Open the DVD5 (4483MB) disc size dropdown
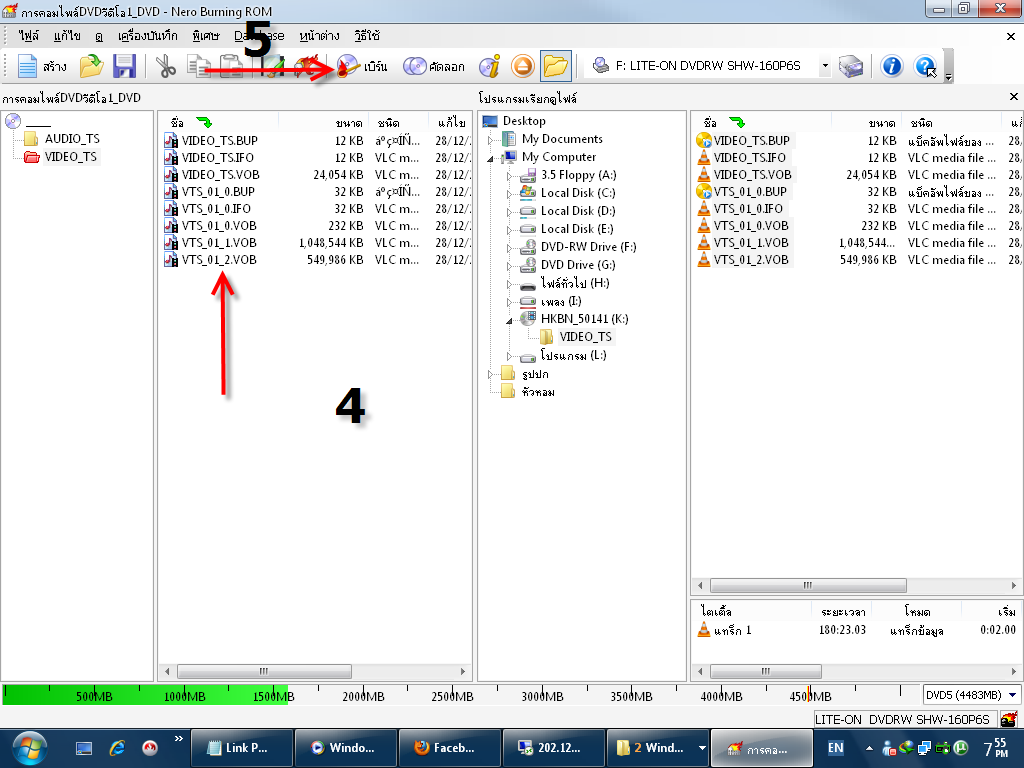 coord(1012,696)
